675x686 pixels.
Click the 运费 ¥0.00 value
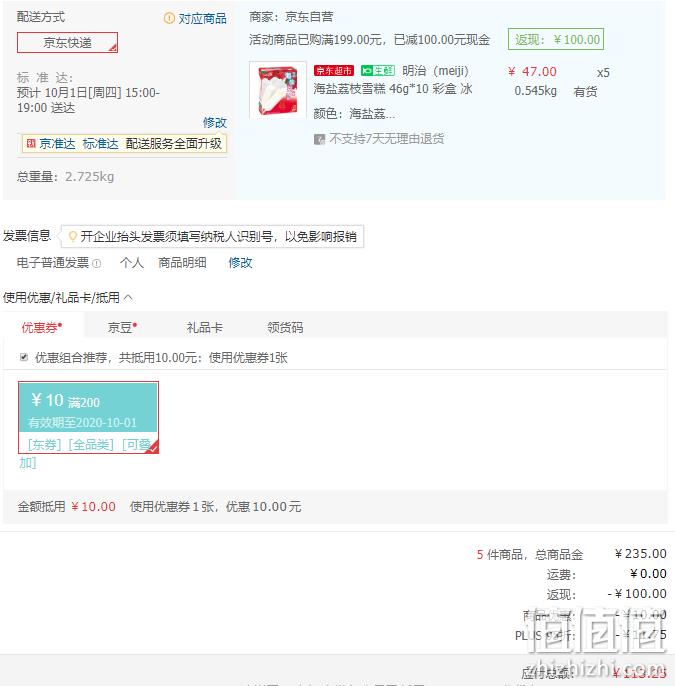click(x=648, y=574)
